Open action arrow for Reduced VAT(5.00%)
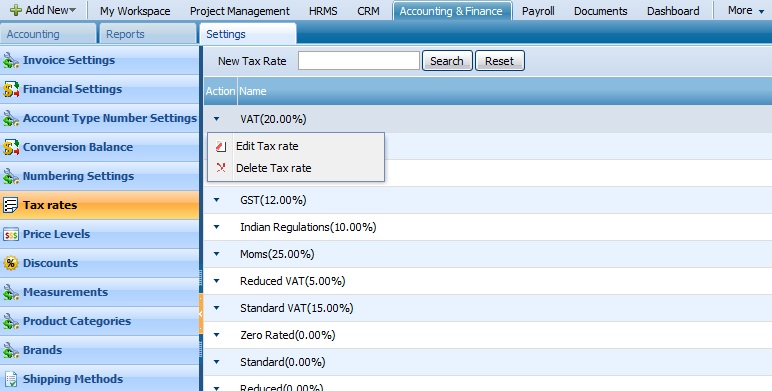The image size is (772, 391). tap(216, 281)
